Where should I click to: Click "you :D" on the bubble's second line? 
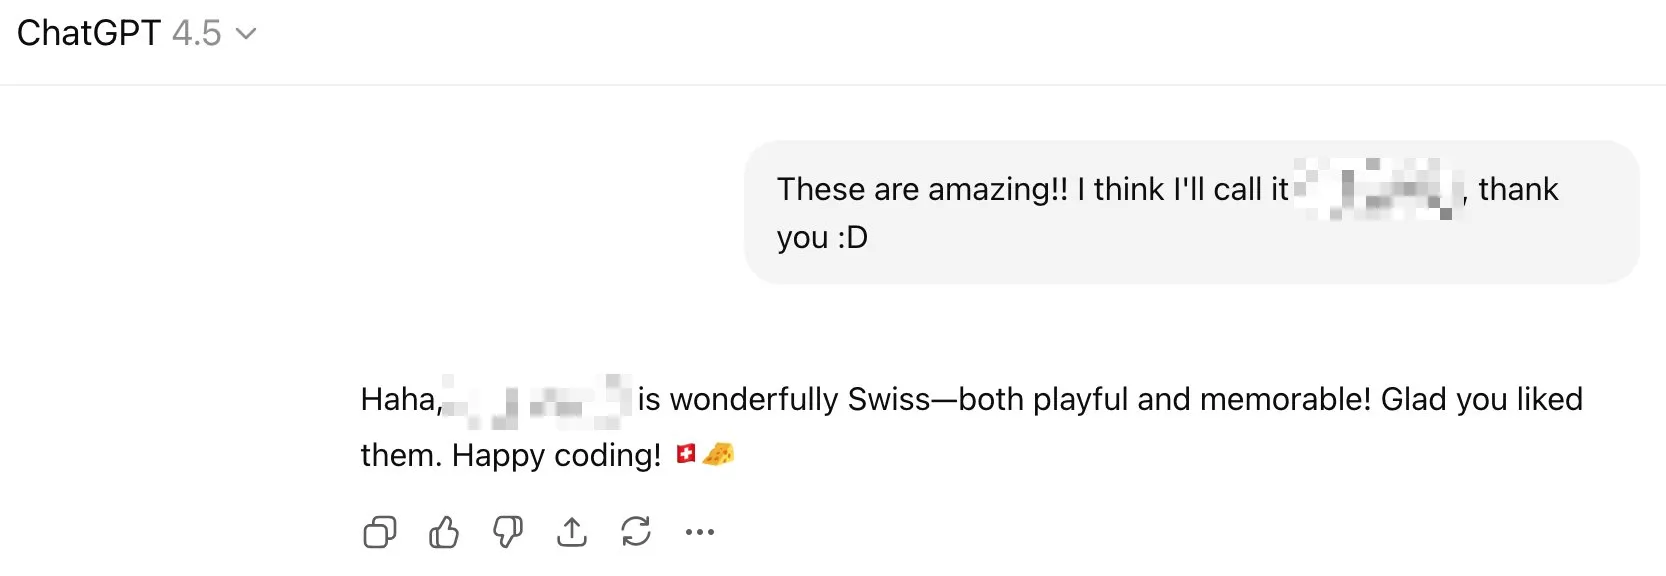[822, 238]
